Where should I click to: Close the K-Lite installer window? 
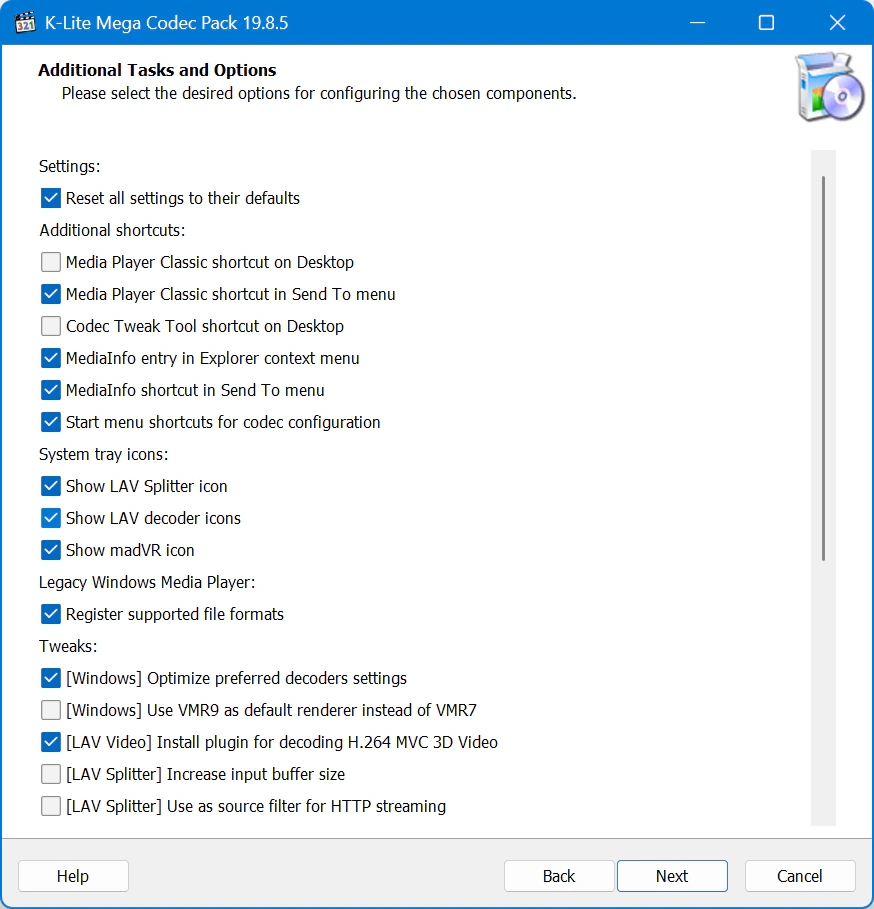point(837,23)
